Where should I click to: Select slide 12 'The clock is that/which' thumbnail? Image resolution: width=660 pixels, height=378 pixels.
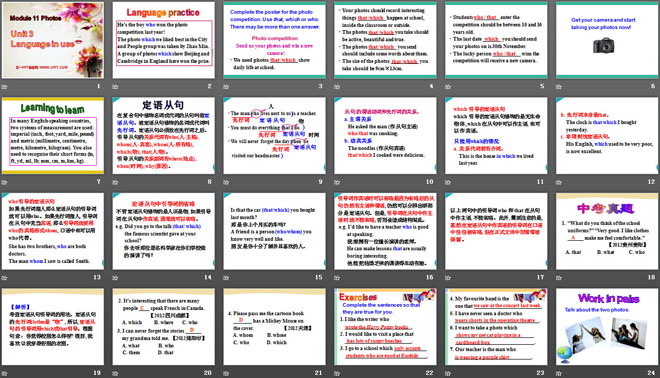coord(607,136)
